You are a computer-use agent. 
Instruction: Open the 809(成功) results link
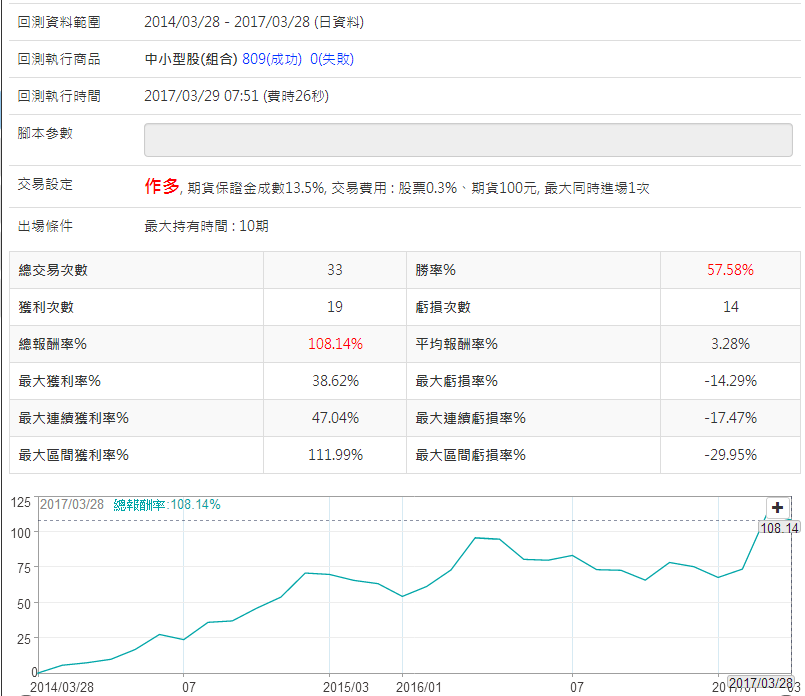click(272, 59)
